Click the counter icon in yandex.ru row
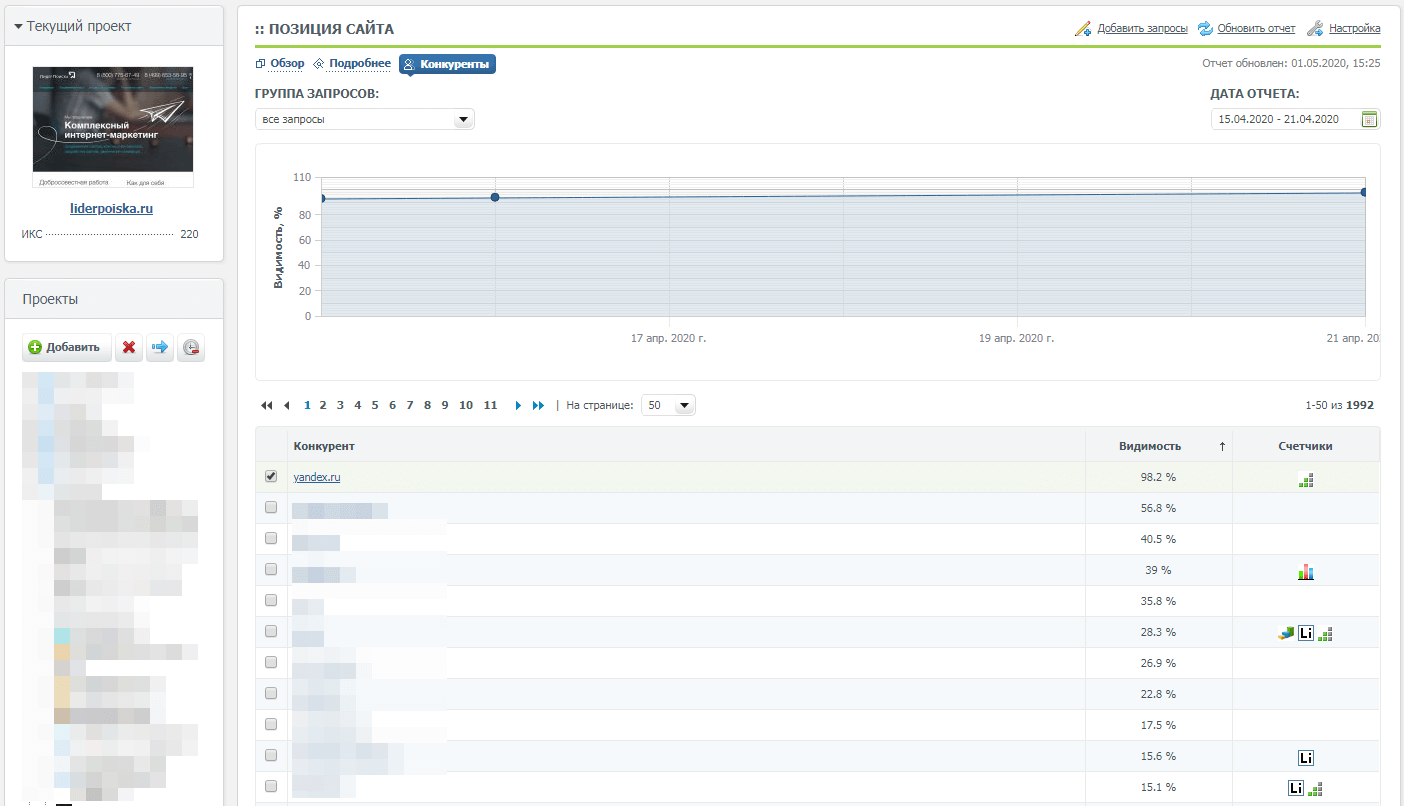The height and width of the screenshot is (806, 1404). point(1306,479)
